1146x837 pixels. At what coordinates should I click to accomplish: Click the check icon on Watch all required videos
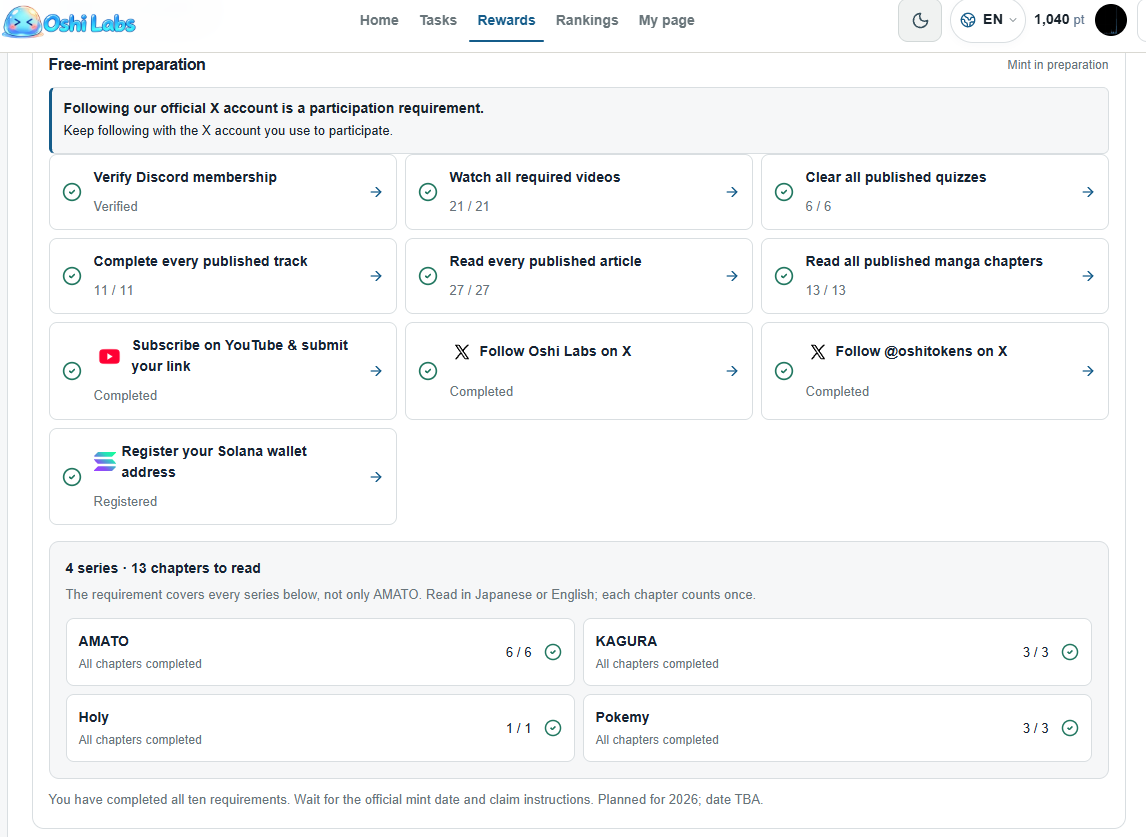pos(428,192)
